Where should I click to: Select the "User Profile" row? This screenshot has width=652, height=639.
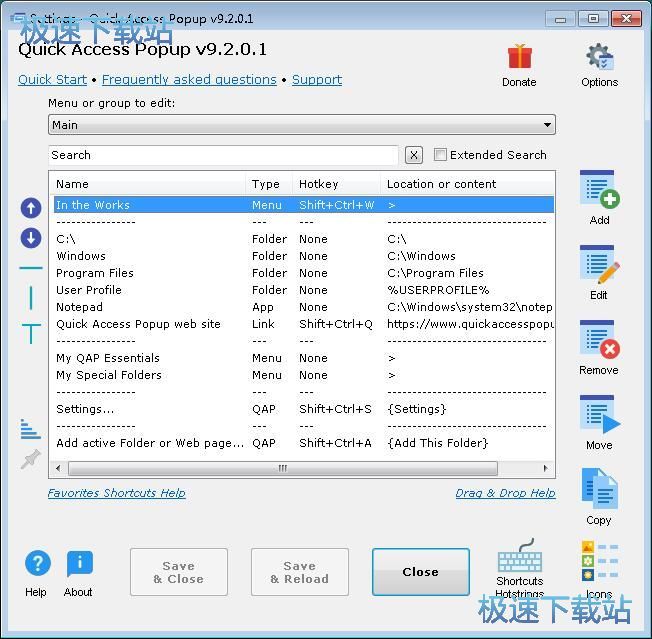click(304, 290)
